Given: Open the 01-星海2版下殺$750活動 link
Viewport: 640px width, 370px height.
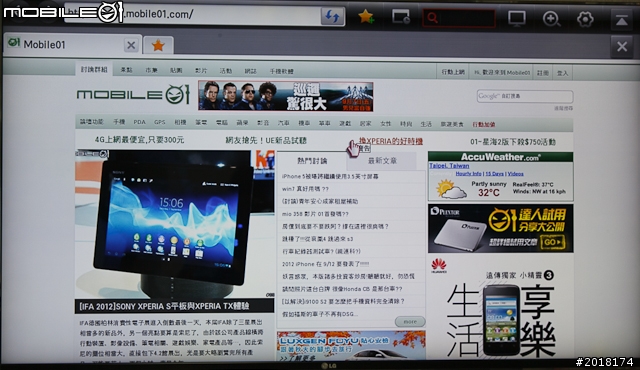Looking at the screenshot, I should pyautogui.click(x=513, y=142).
